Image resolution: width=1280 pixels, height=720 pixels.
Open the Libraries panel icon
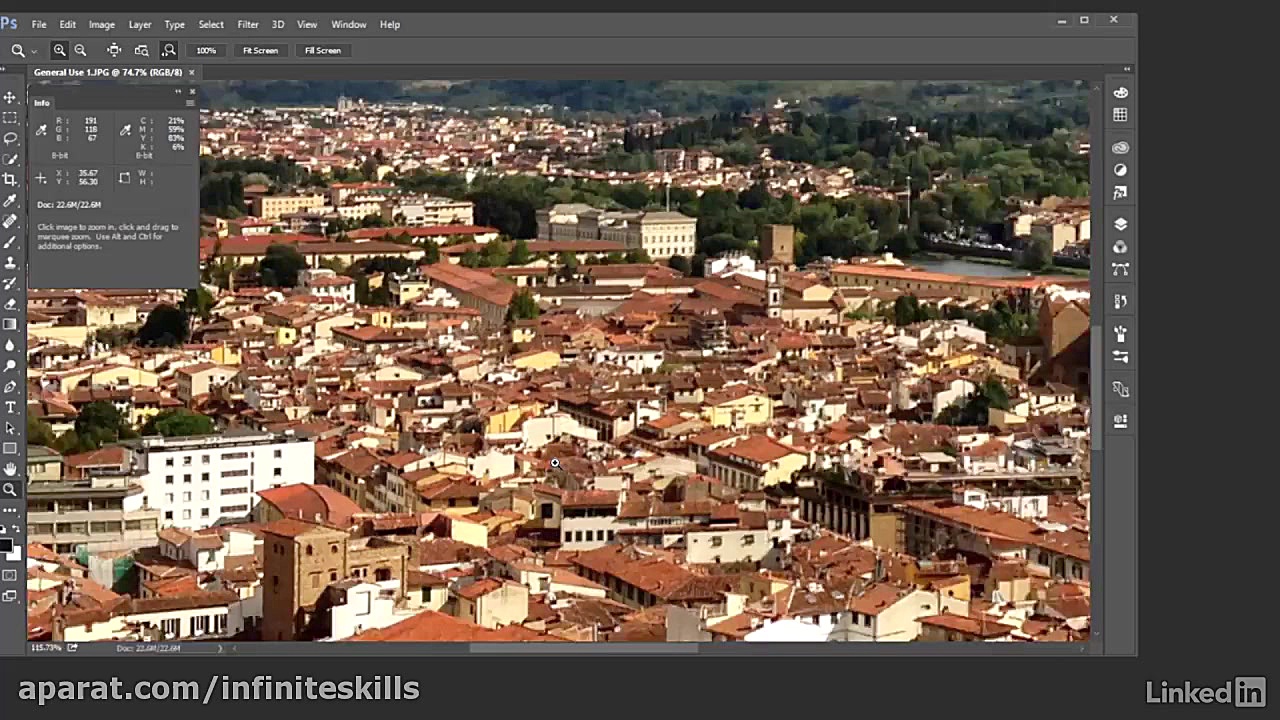click(x=1120, y=148)
